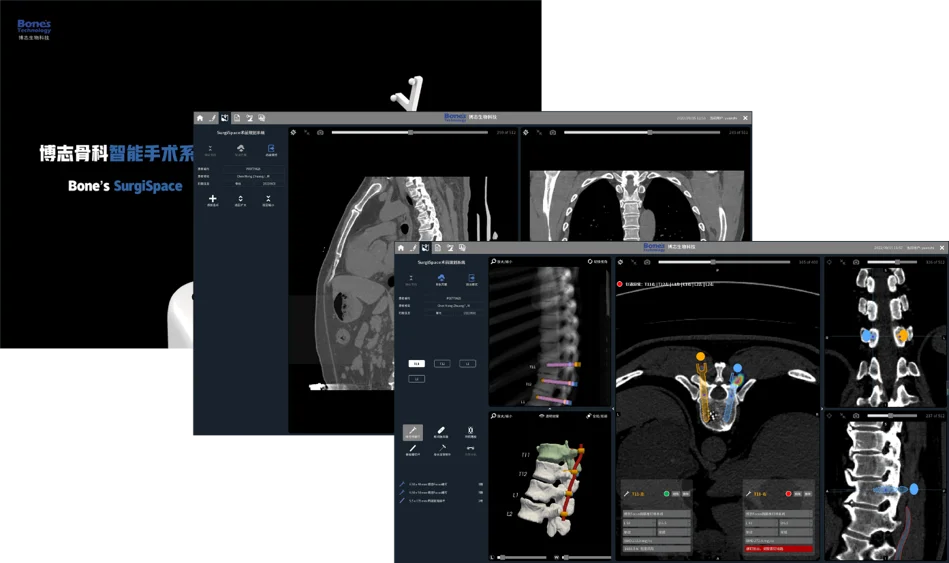949x563 pixels.
Task: Click the red warning bar in the right screw panel
Action: pos(778,549)
